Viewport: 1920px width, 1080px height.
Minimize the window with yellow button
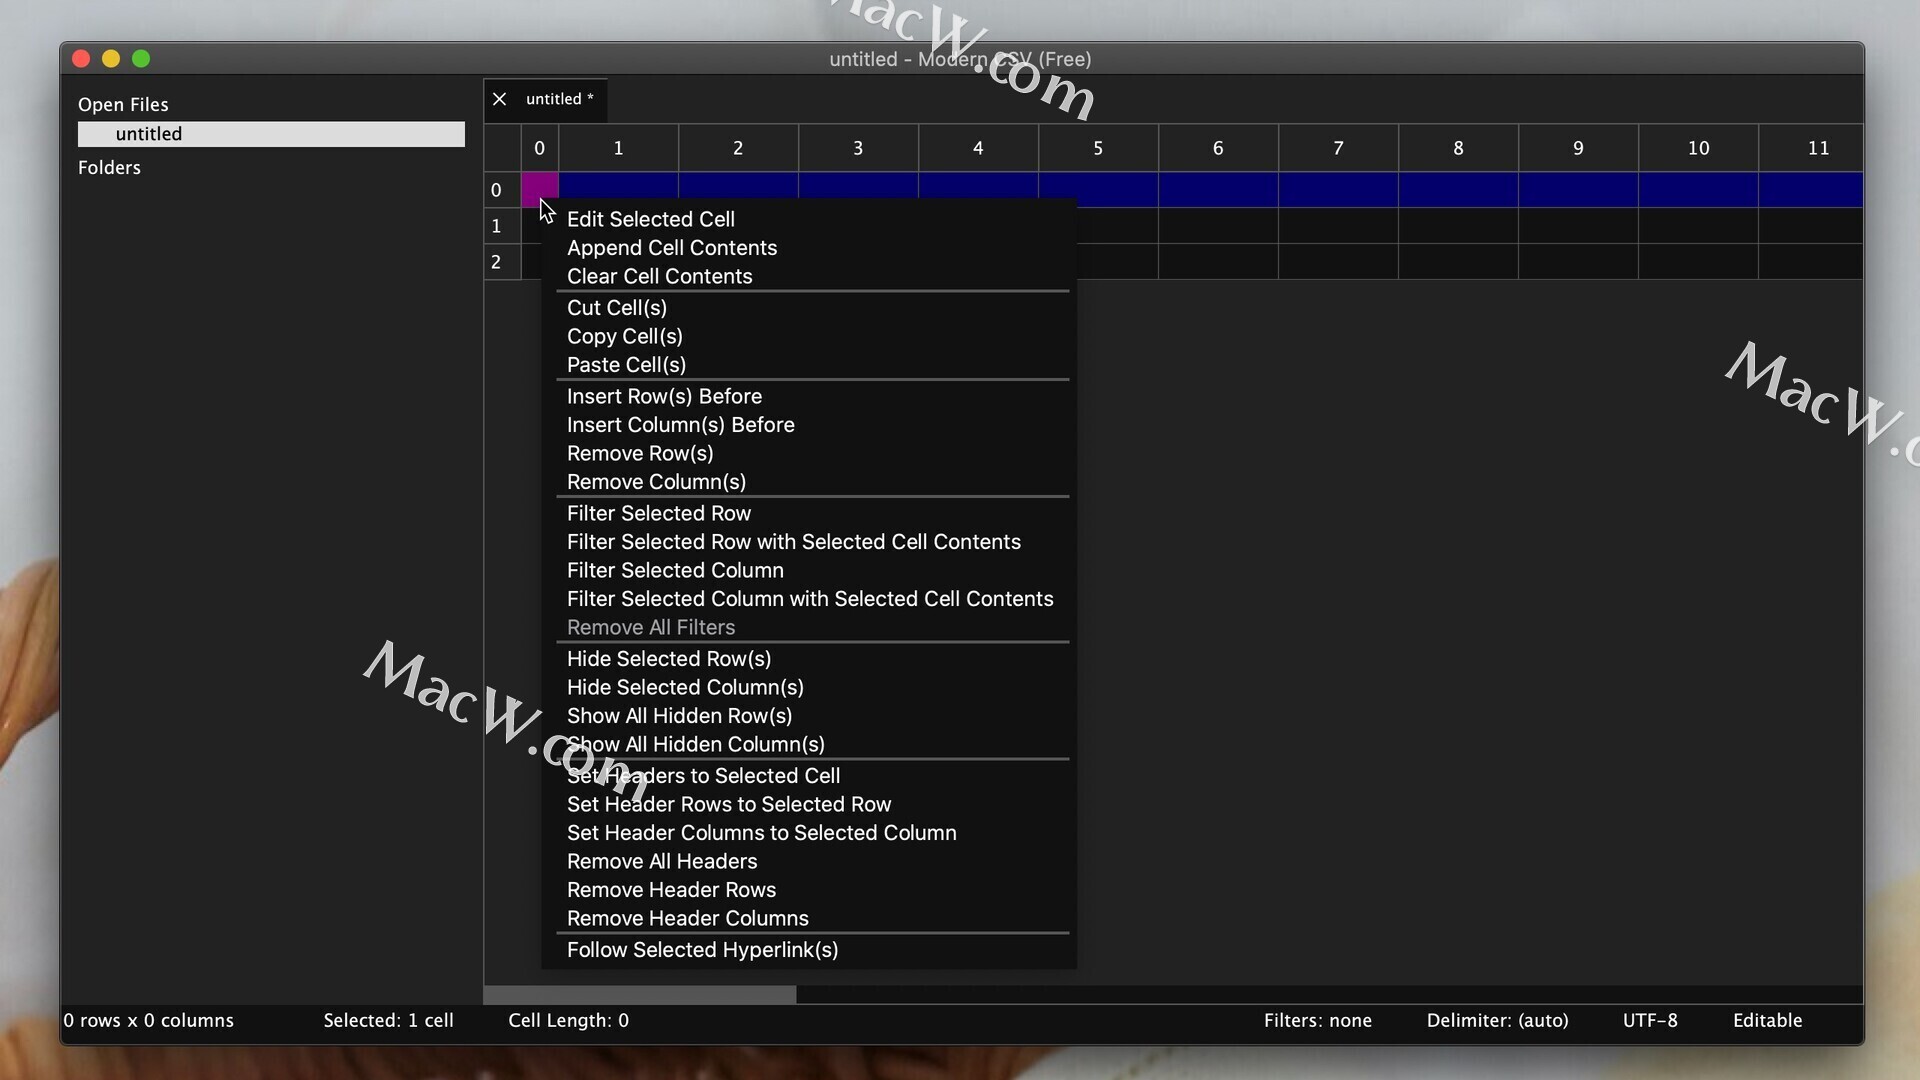pyautogui.click(x=111, y=59)
